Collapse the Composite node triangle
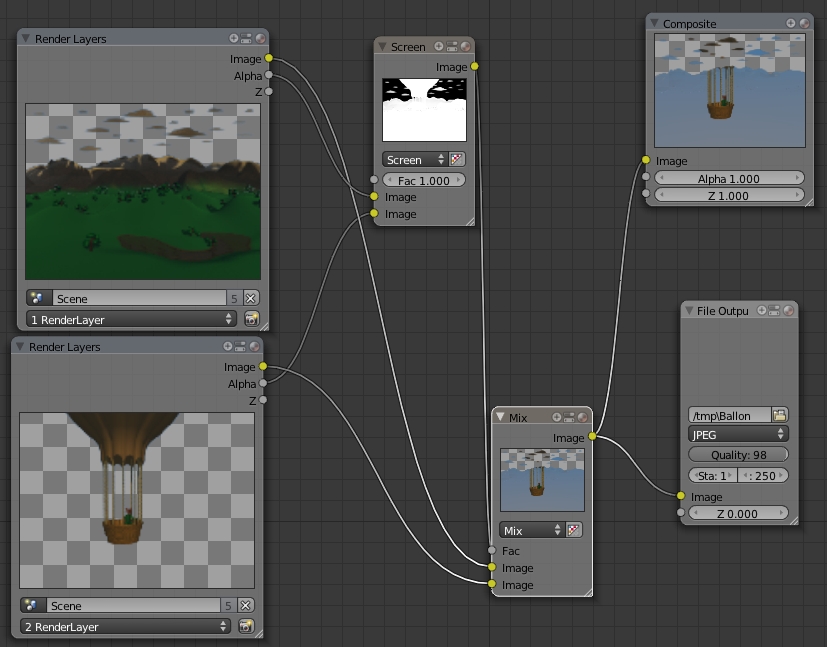The width and height of the screenshot is (827, 647). coord(654,23)
